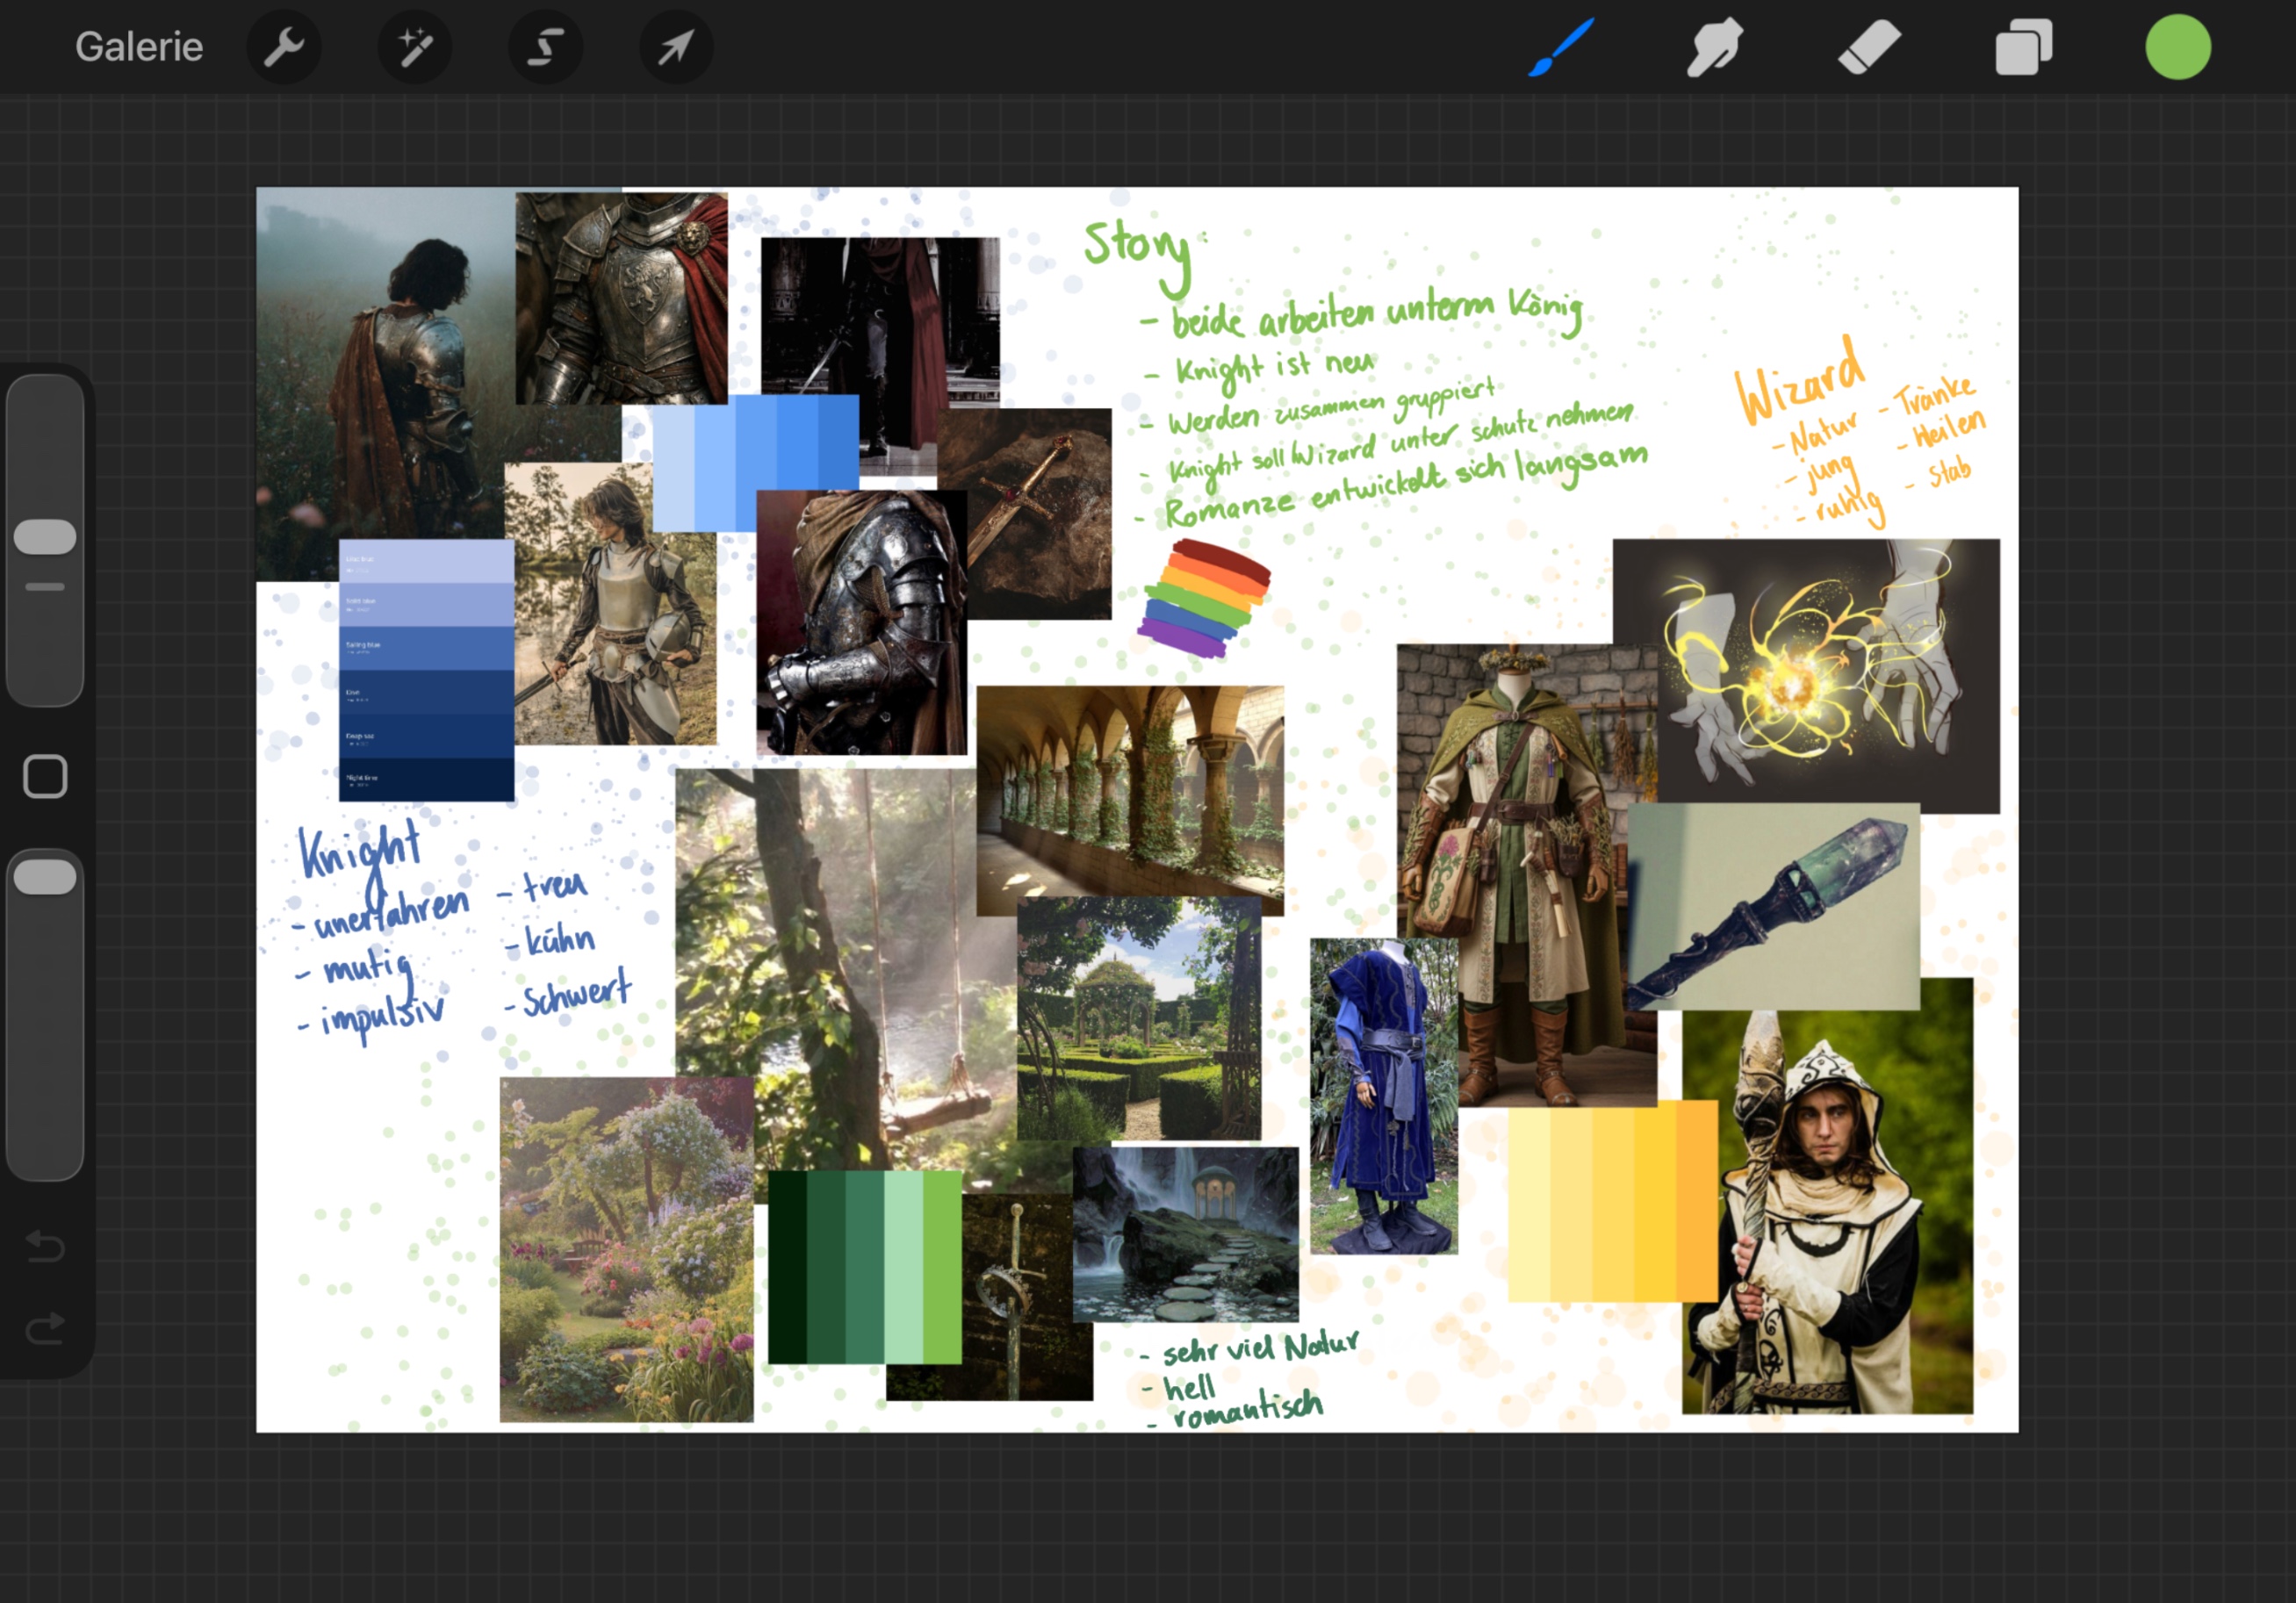Select the Smudge finger tool
2296x1603 pixels.
click(1714, 47)
